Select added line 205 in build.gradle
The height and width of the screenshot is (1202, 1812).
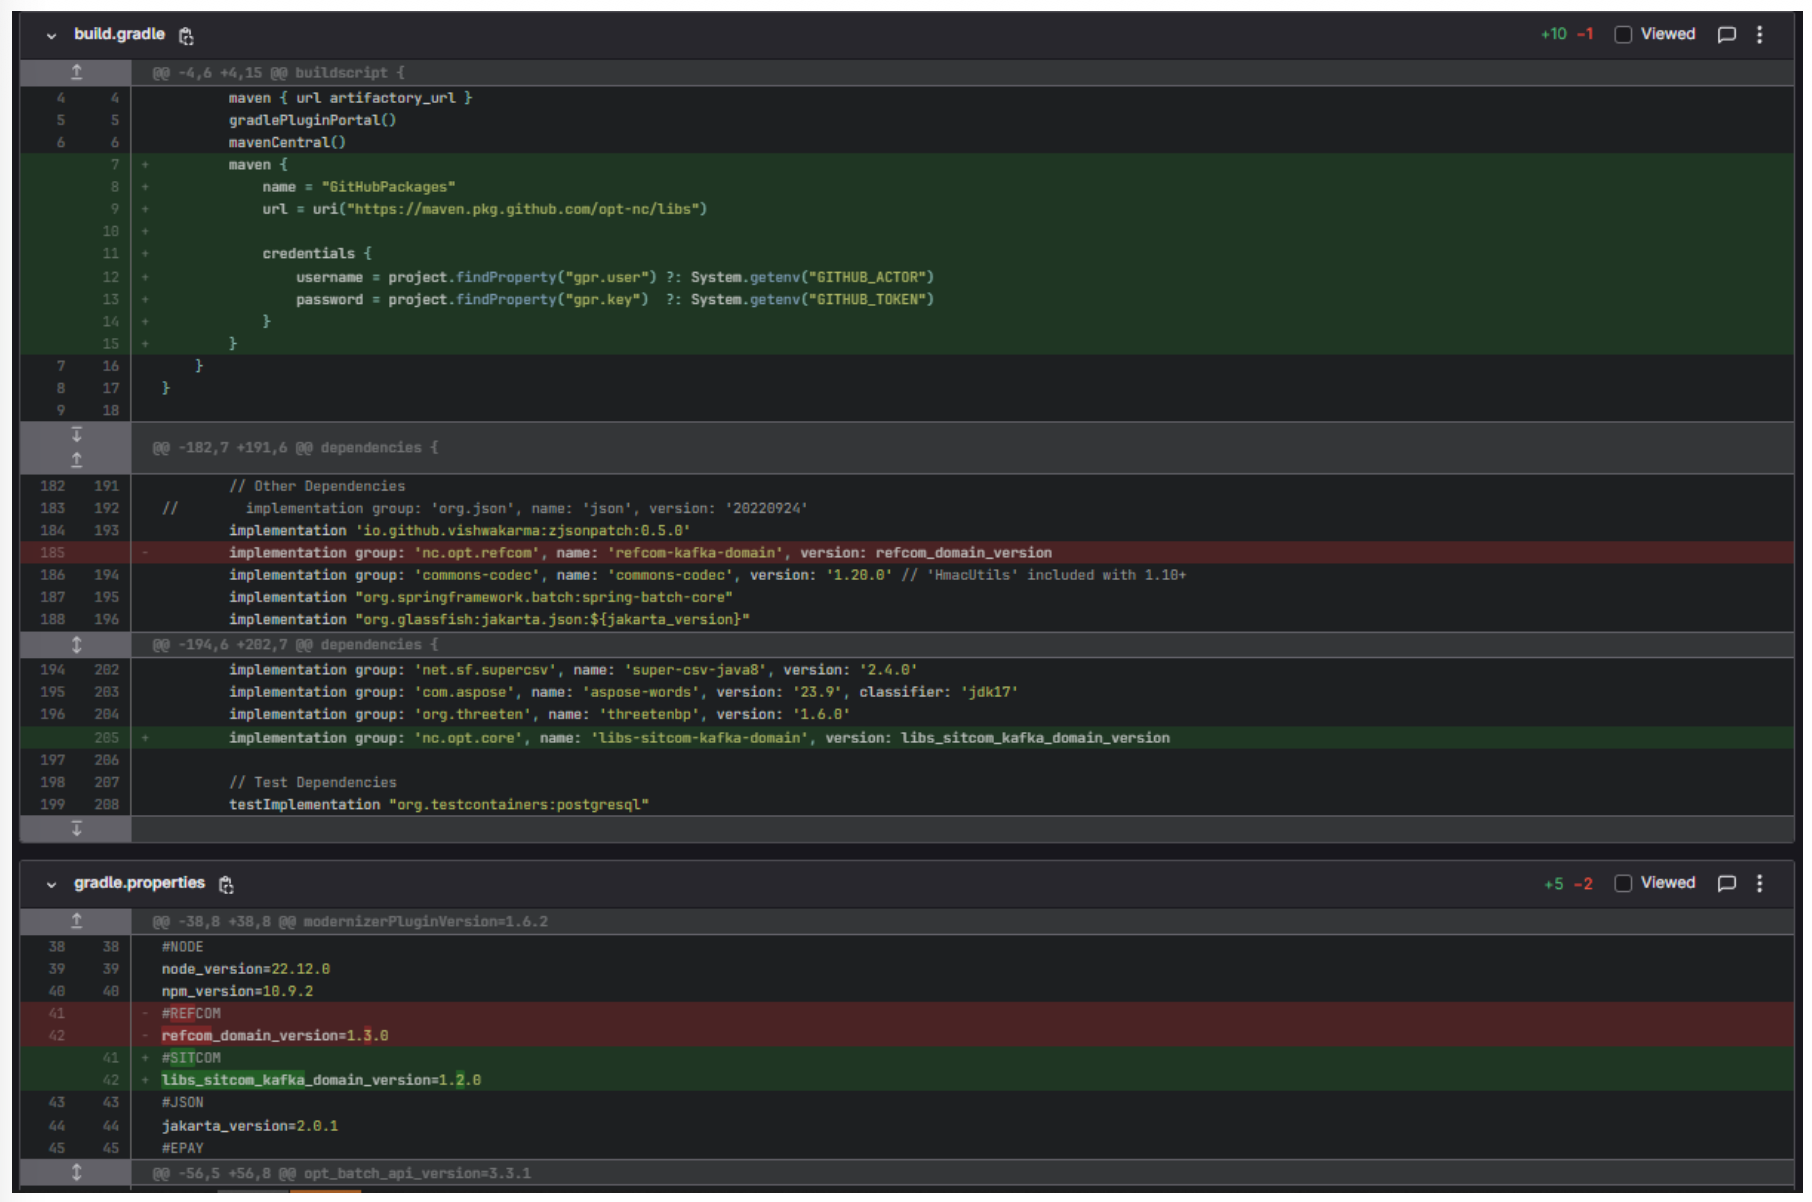[106, 738]
